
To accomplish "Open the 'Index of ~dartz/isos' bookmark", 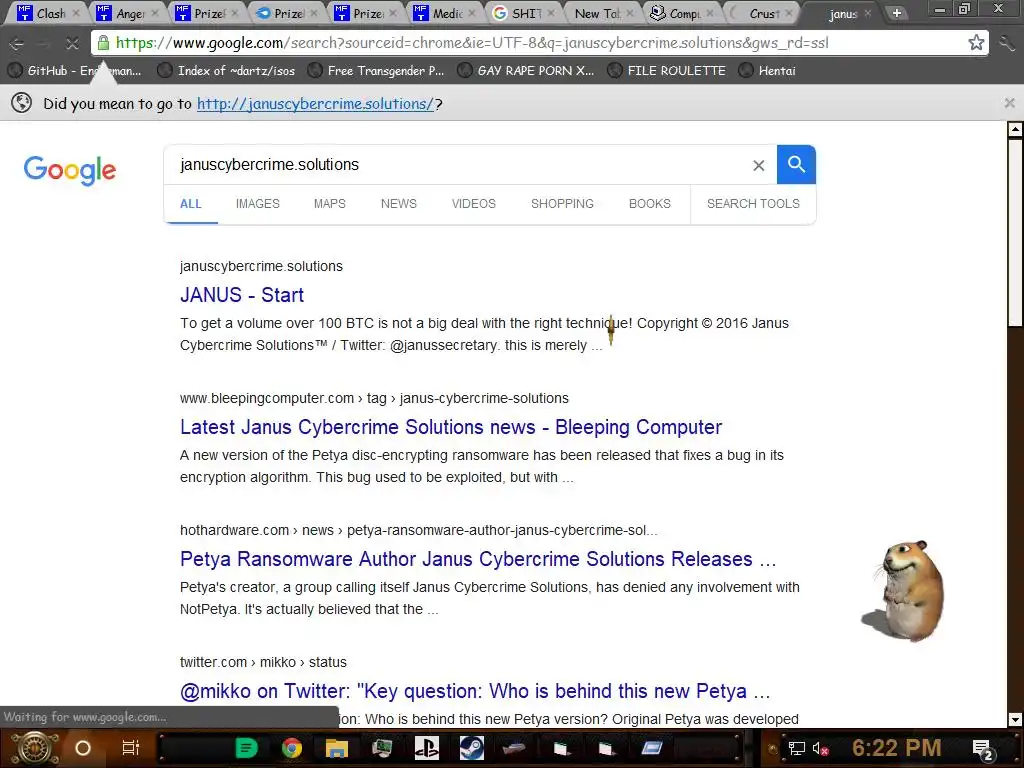I will pos(227,71).
